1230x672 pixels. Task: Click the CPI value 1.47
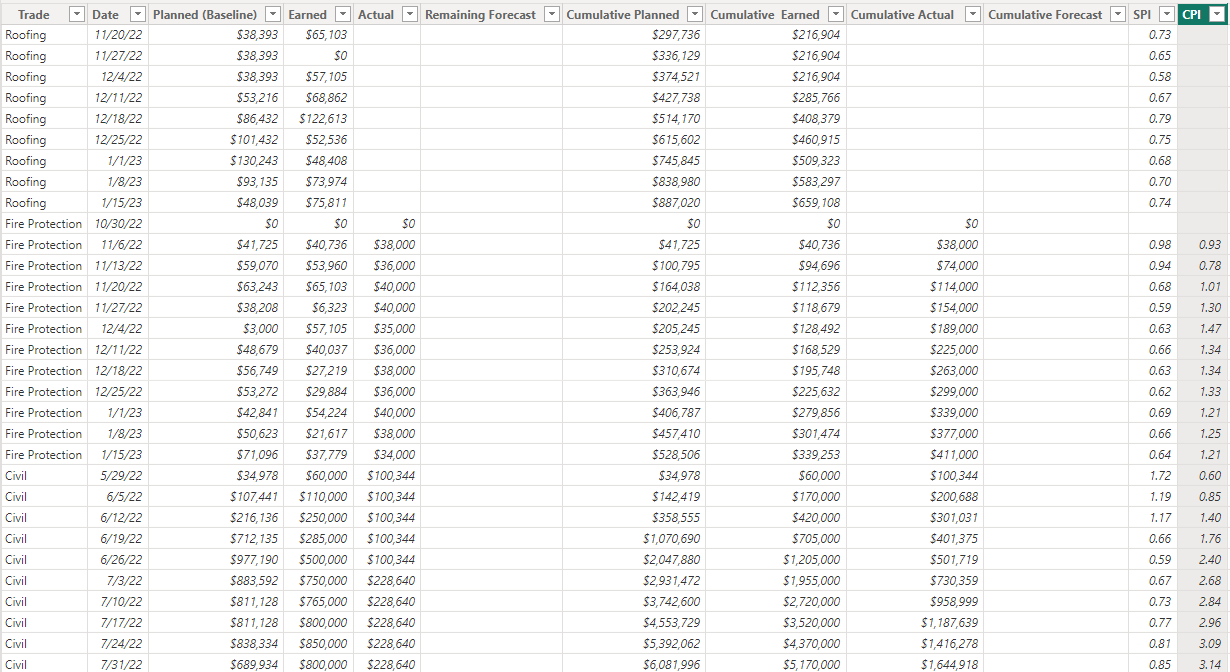[1210, 329]
